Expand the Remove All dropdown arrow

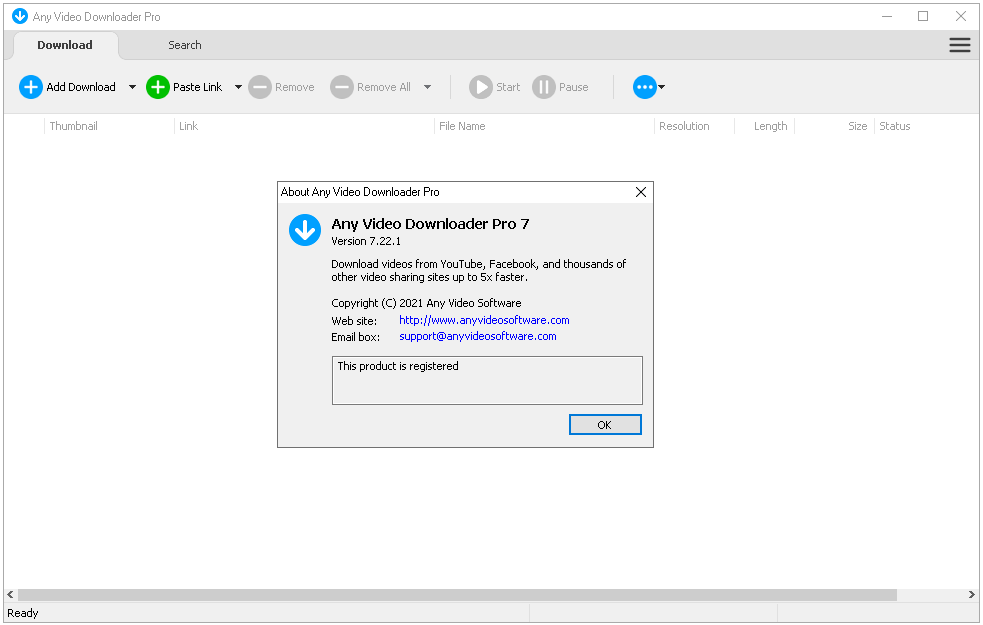pos(428,87)
